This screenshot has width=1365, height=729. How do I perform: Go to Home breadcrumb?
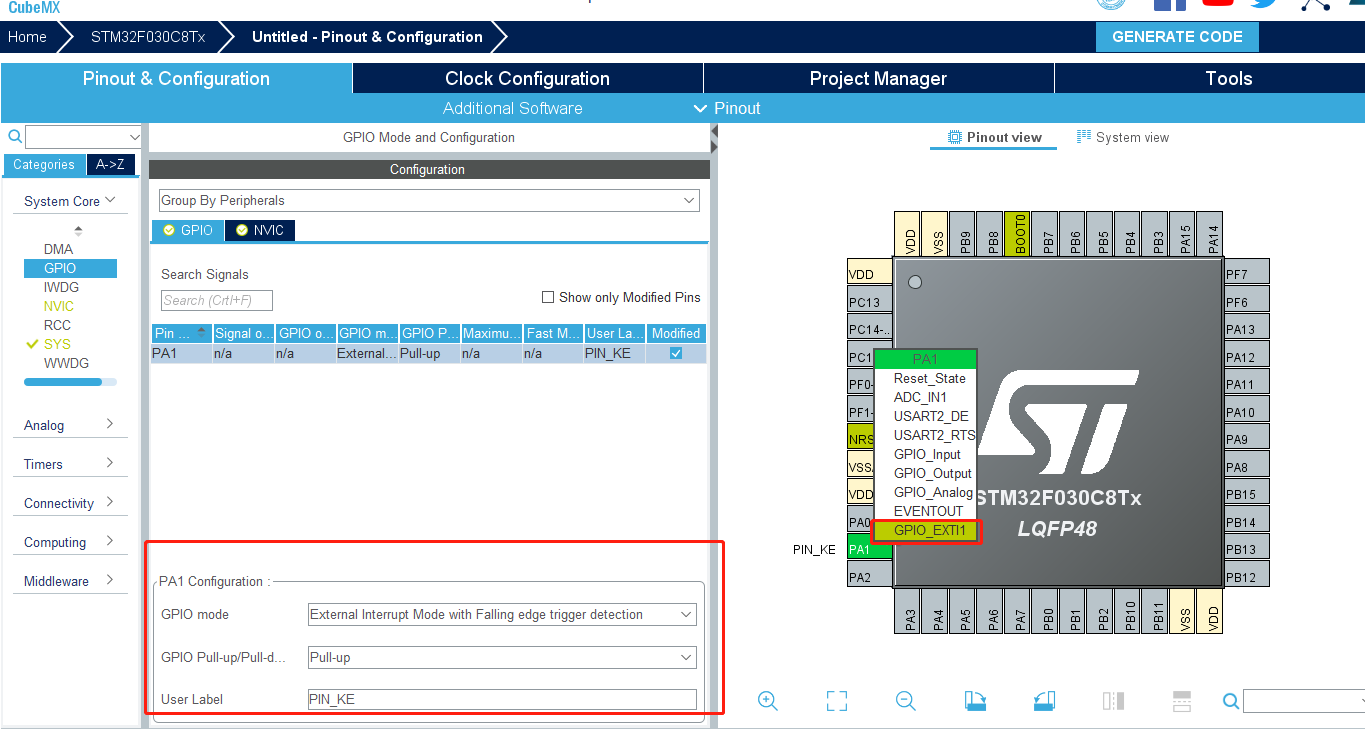pos(27,37)
